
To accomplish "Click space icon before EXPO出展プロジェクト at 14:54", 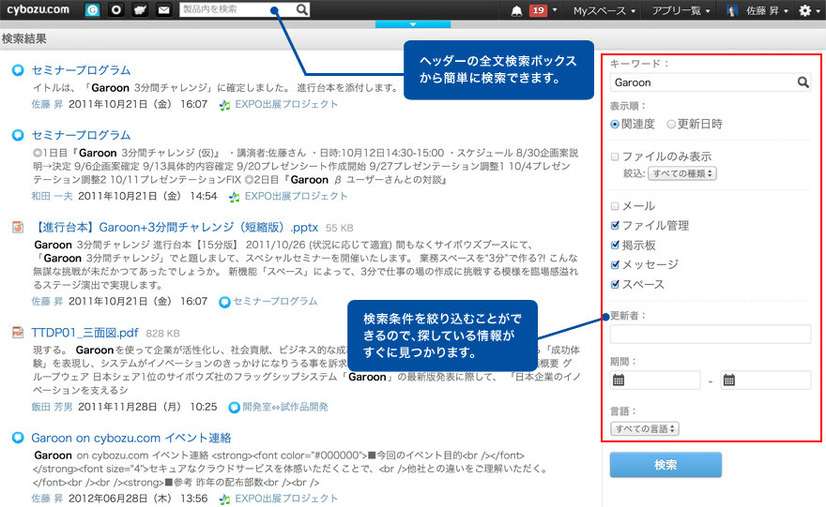I will [234, 197].
